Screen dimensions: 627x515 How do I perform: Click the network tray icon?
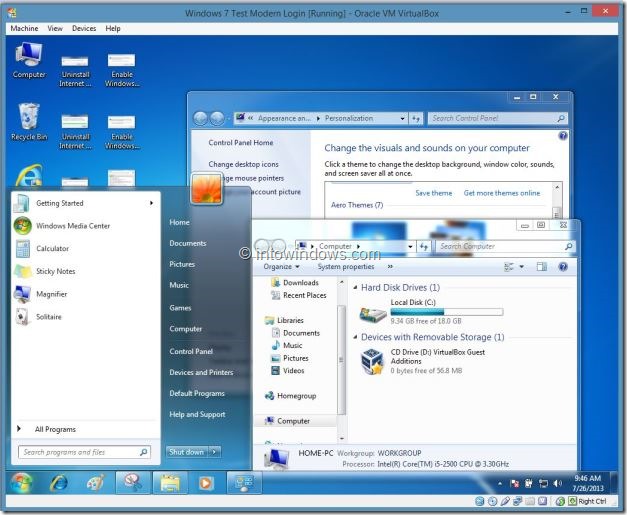[543, 483]
